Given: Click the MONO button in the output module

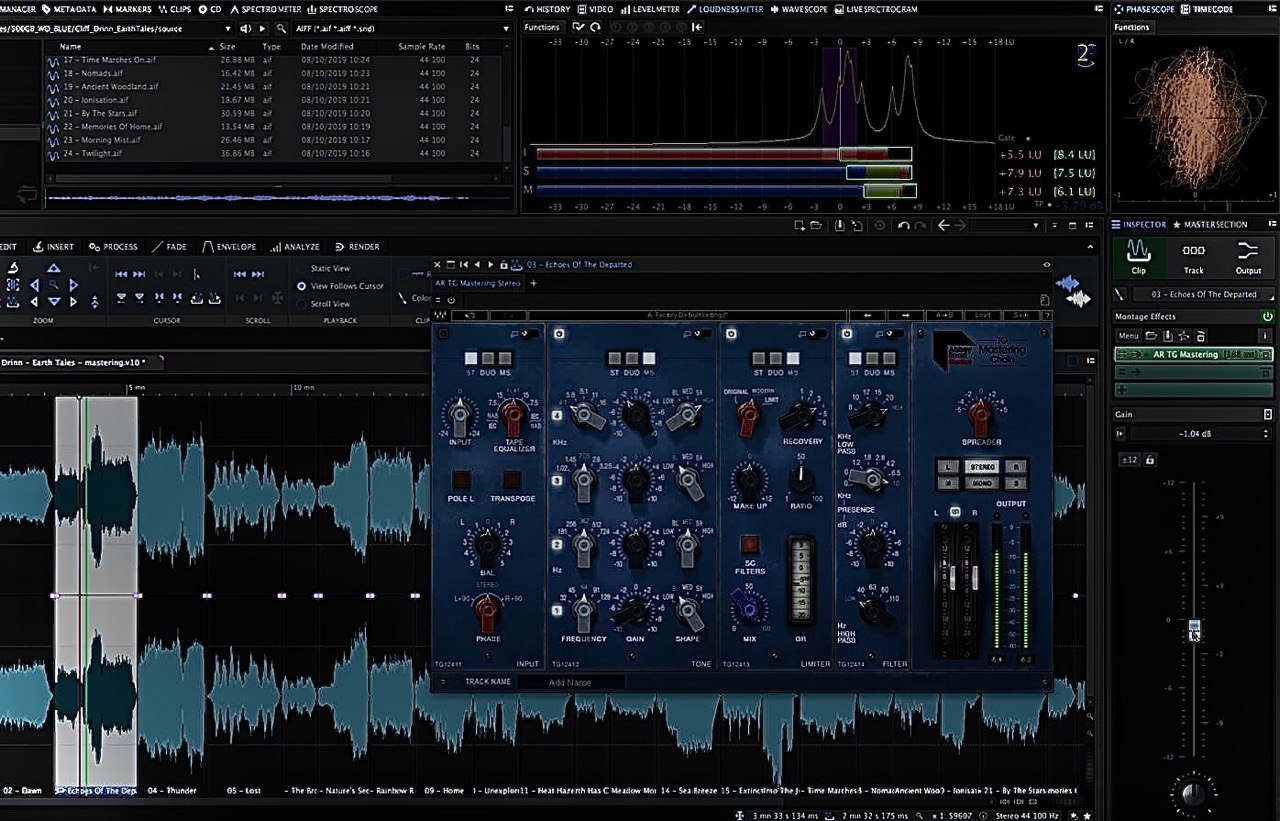Looking at the screenshot, I should 981,482.
